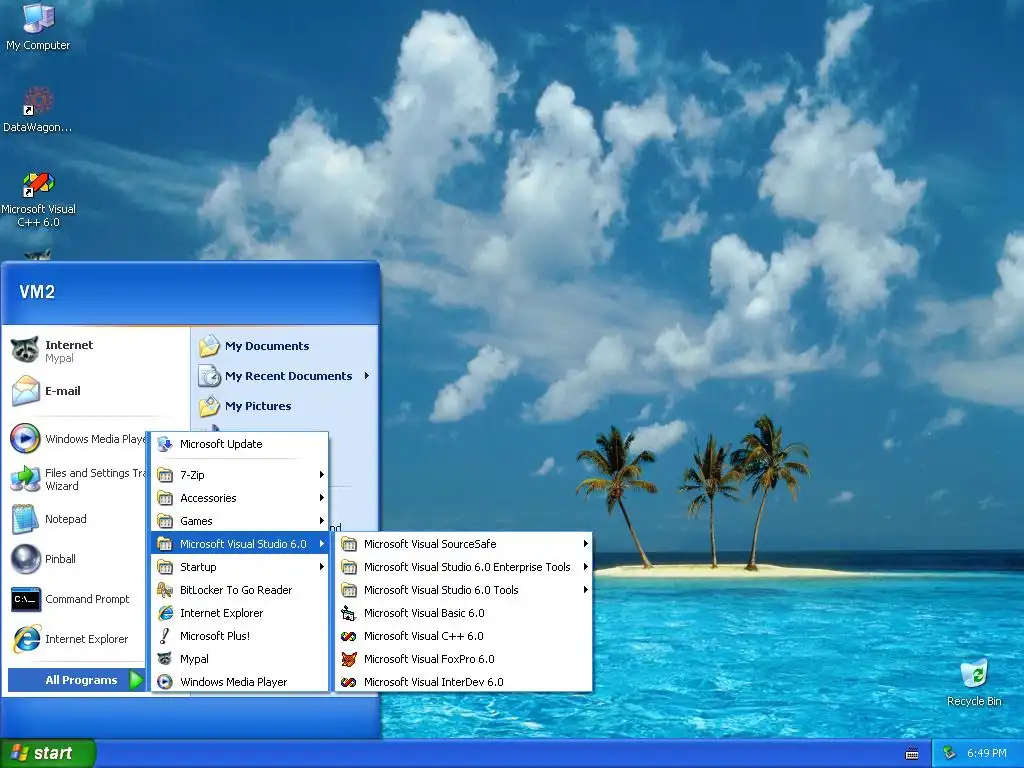Image resolution: width=1024 pixels, height=768 pixels.
Task: Click the Notepad icon in Start menu
Action: point(25,519)
